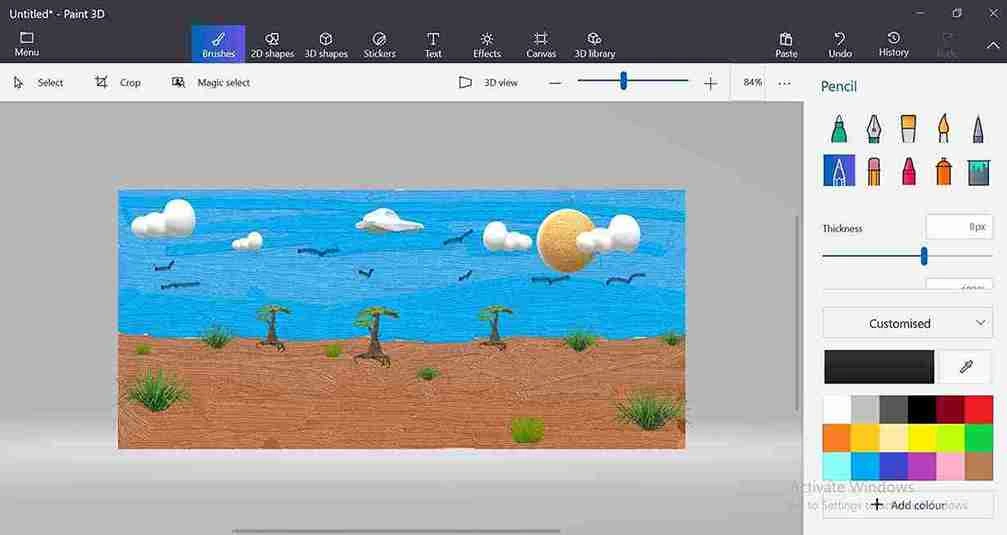The image size is (1007, 535).
Task: Collapse the ribbon with the chevron
Action: 993,45
